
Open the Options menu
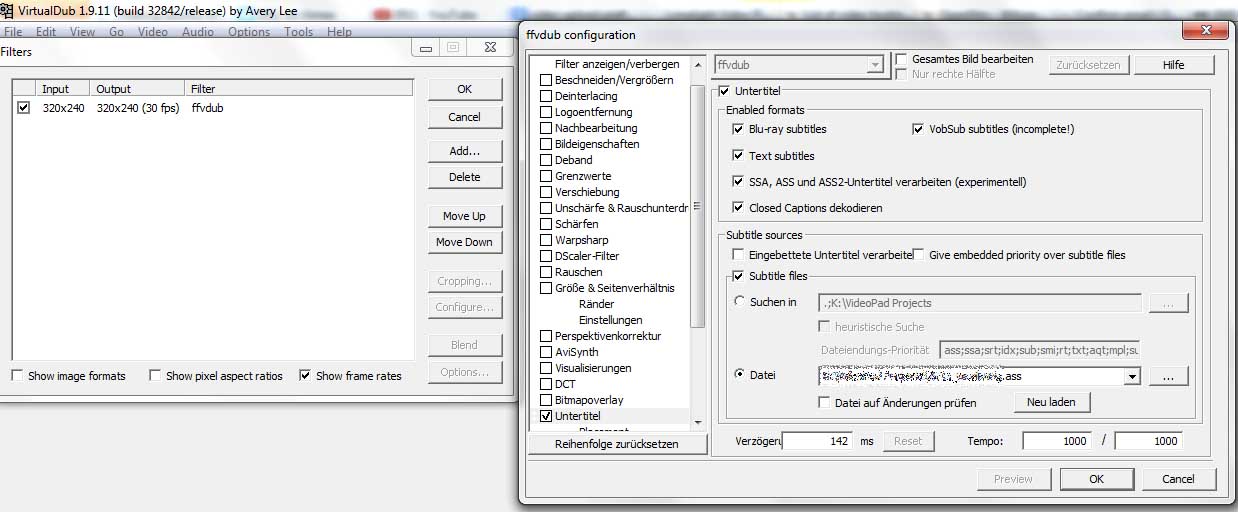(x=249, y=32)
